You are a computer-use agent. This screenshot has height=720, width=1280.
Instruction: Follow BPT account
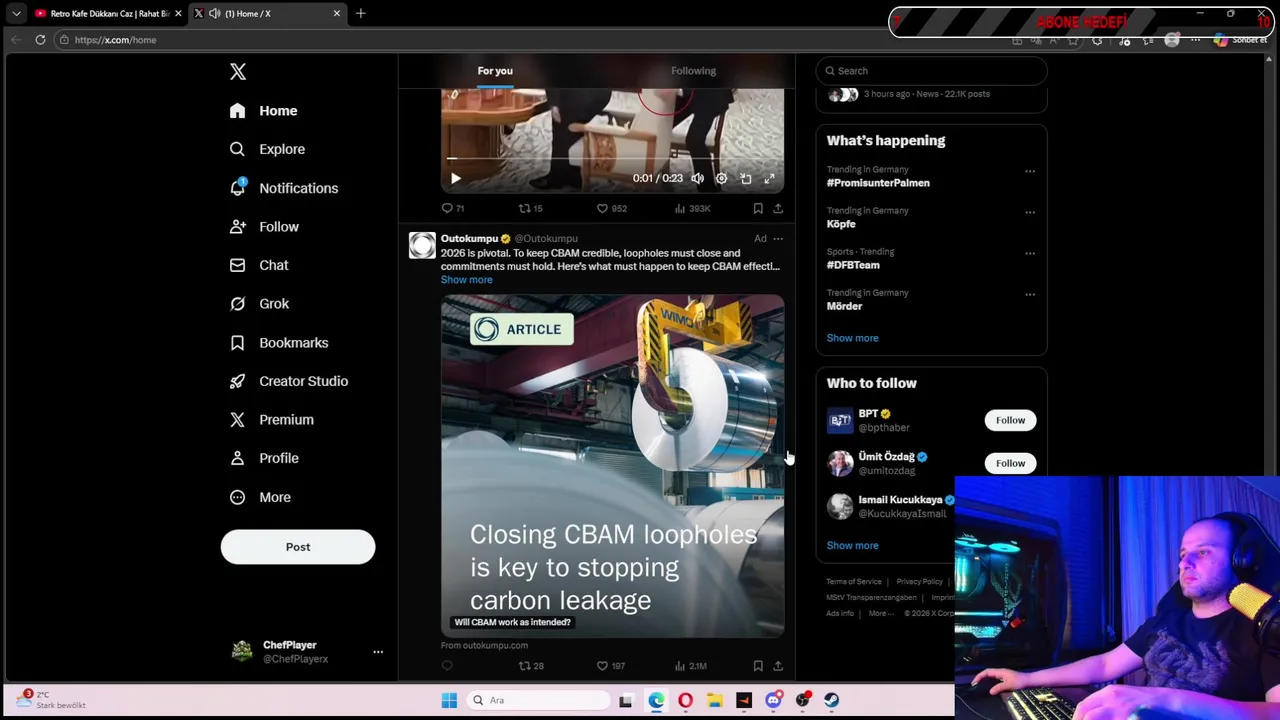[1010, 420]
